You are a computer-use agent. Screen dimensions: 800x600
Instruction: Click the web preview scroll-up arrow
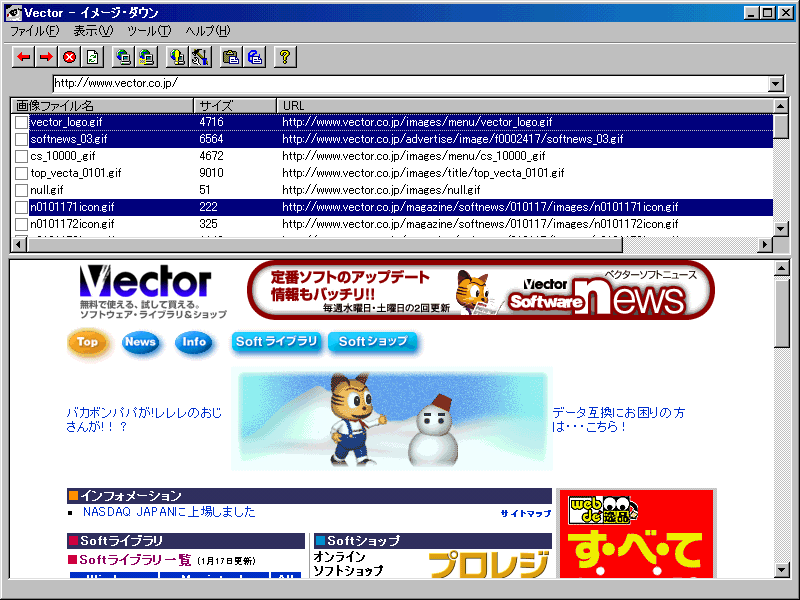(x=782, y=268)
